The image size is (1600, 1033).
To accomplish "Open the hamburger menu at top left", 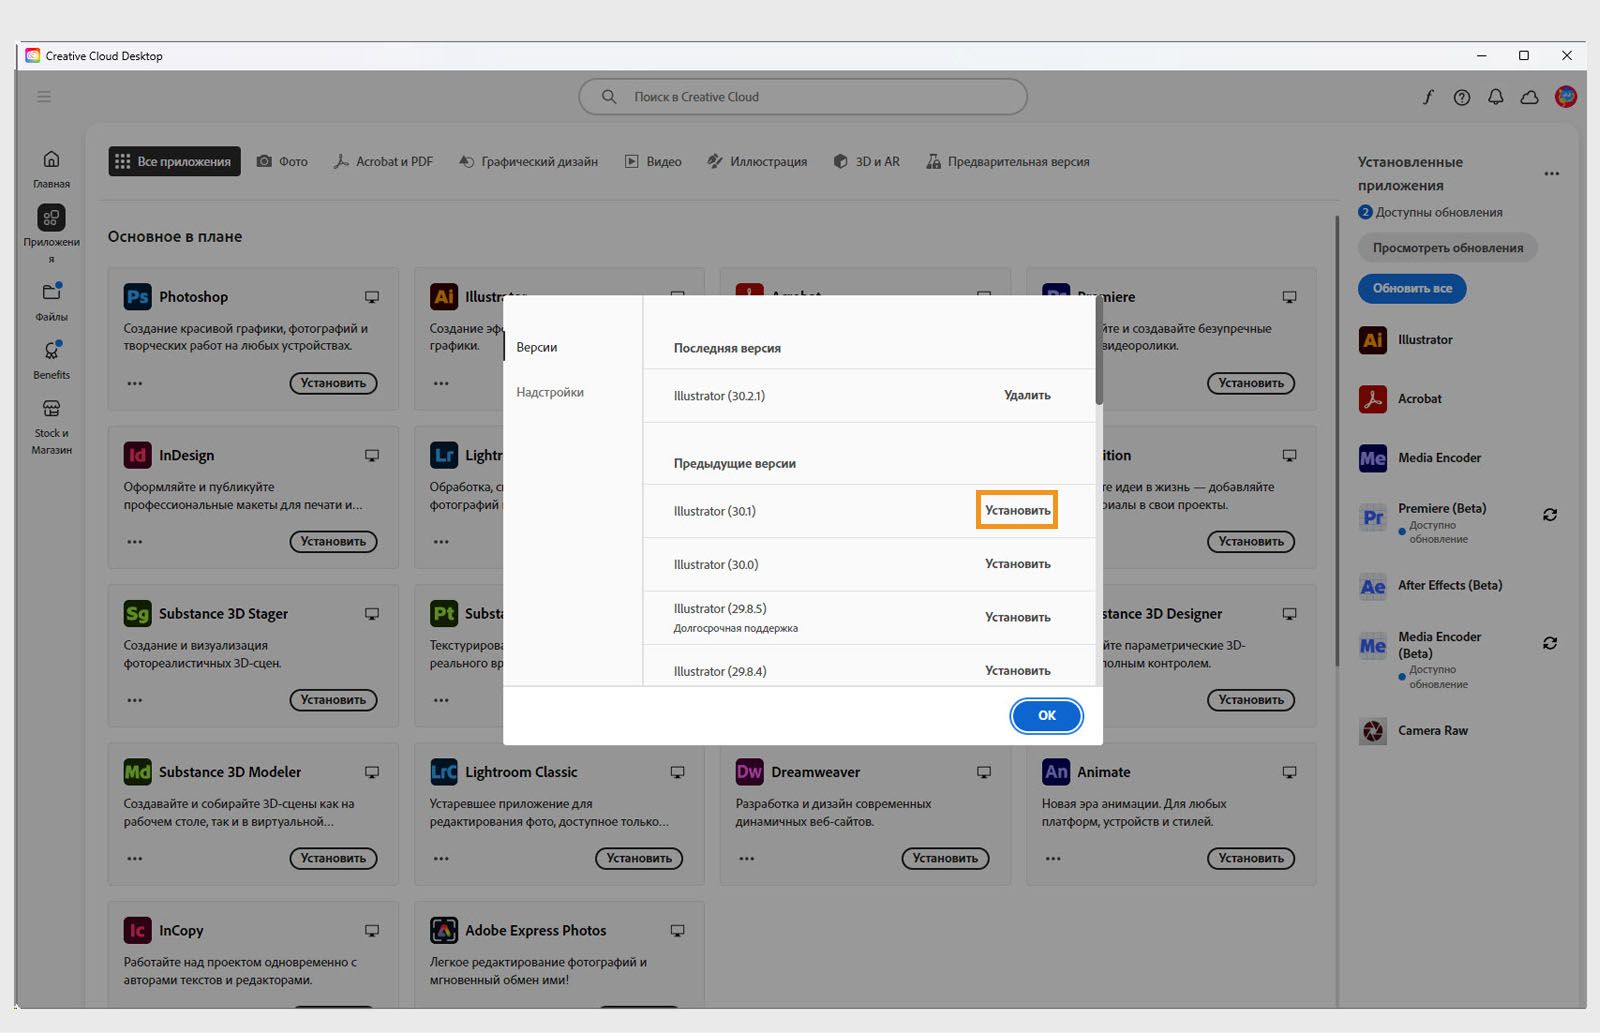I will click(x=43, y=96).
